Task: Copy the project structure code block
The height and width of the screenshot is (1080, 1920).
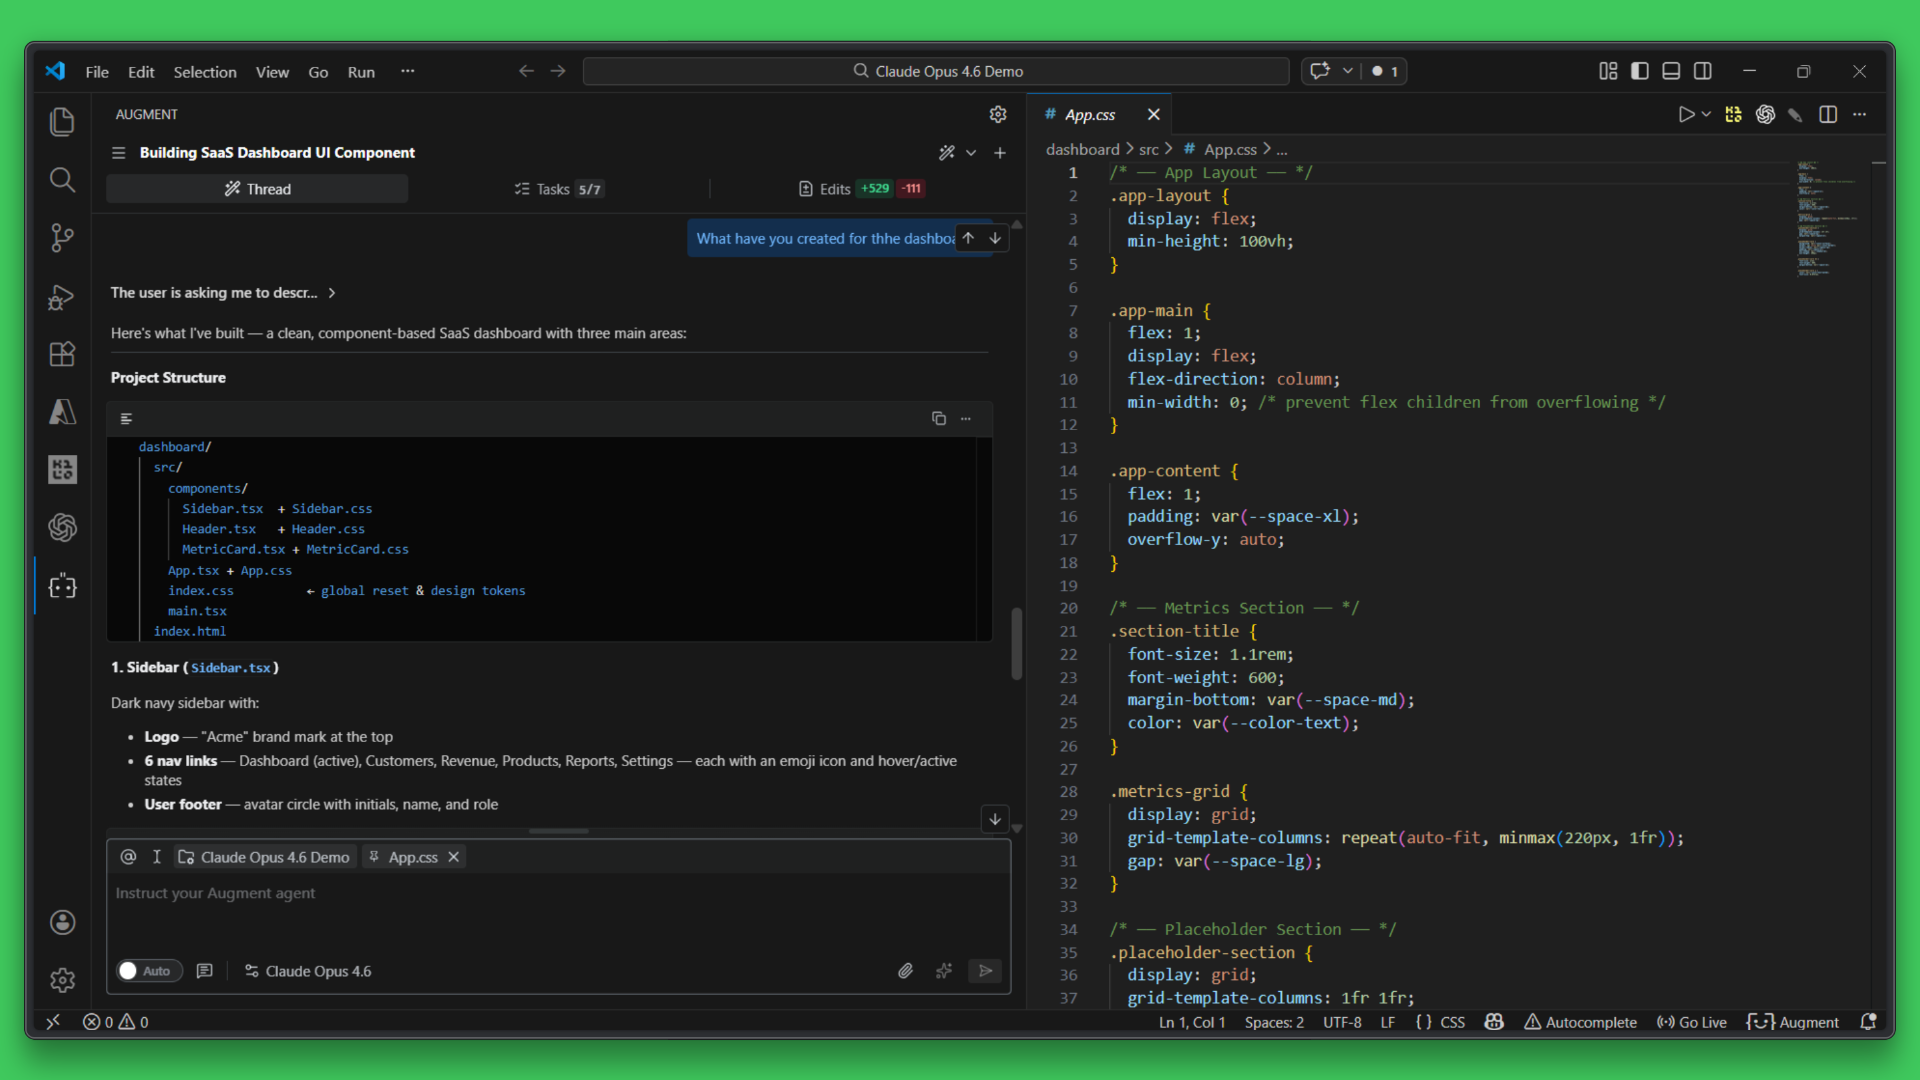Action: pos(938,418)
